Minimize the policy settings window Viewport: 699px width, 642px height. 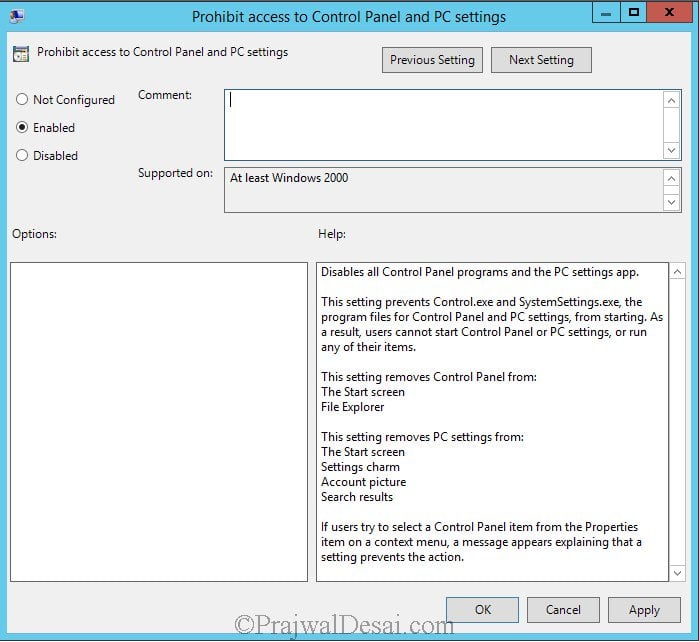click(606, 12)
